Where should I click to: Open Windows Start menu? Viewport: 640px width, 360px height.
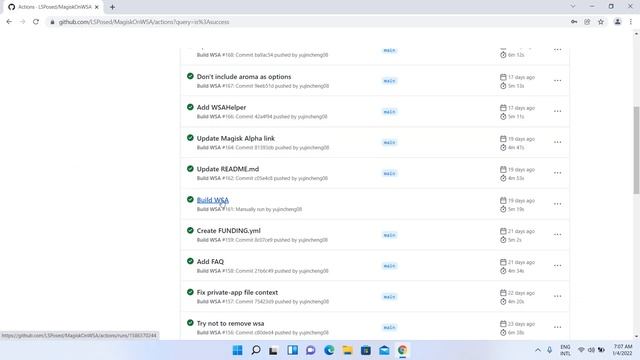(237, 350)
